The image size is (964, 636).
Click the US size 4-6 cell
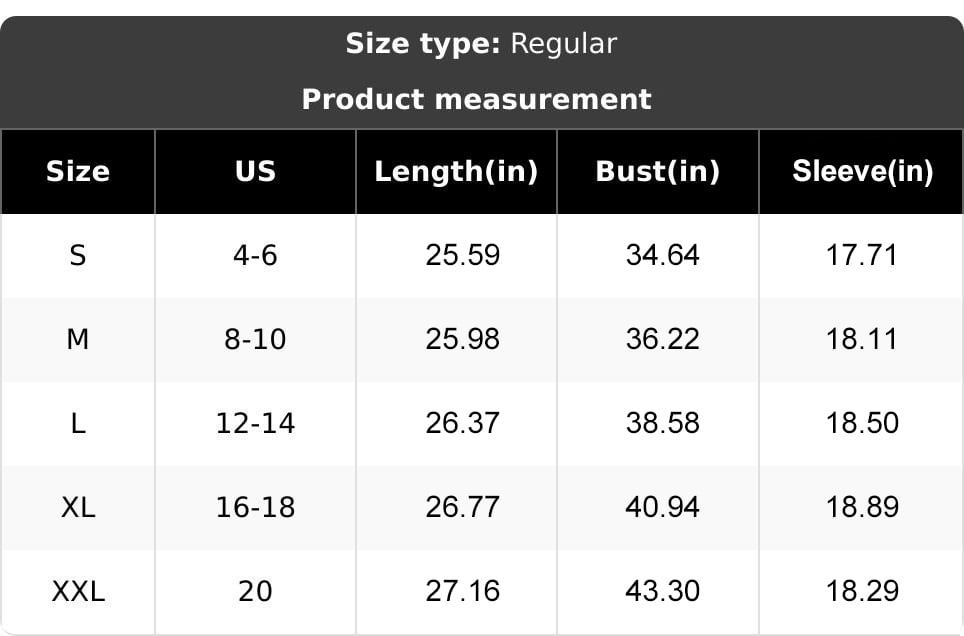click(x=255, y=255)
